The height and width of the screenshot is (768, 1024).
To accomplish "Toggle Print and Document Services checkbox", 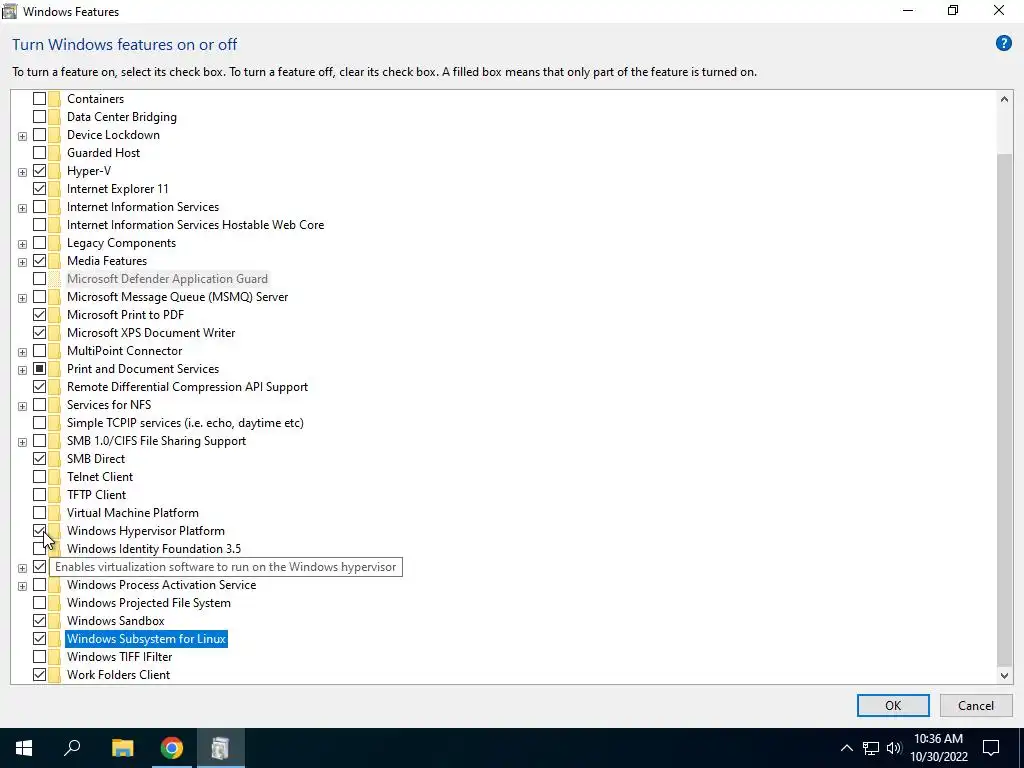I will click(x=39, y=369).
